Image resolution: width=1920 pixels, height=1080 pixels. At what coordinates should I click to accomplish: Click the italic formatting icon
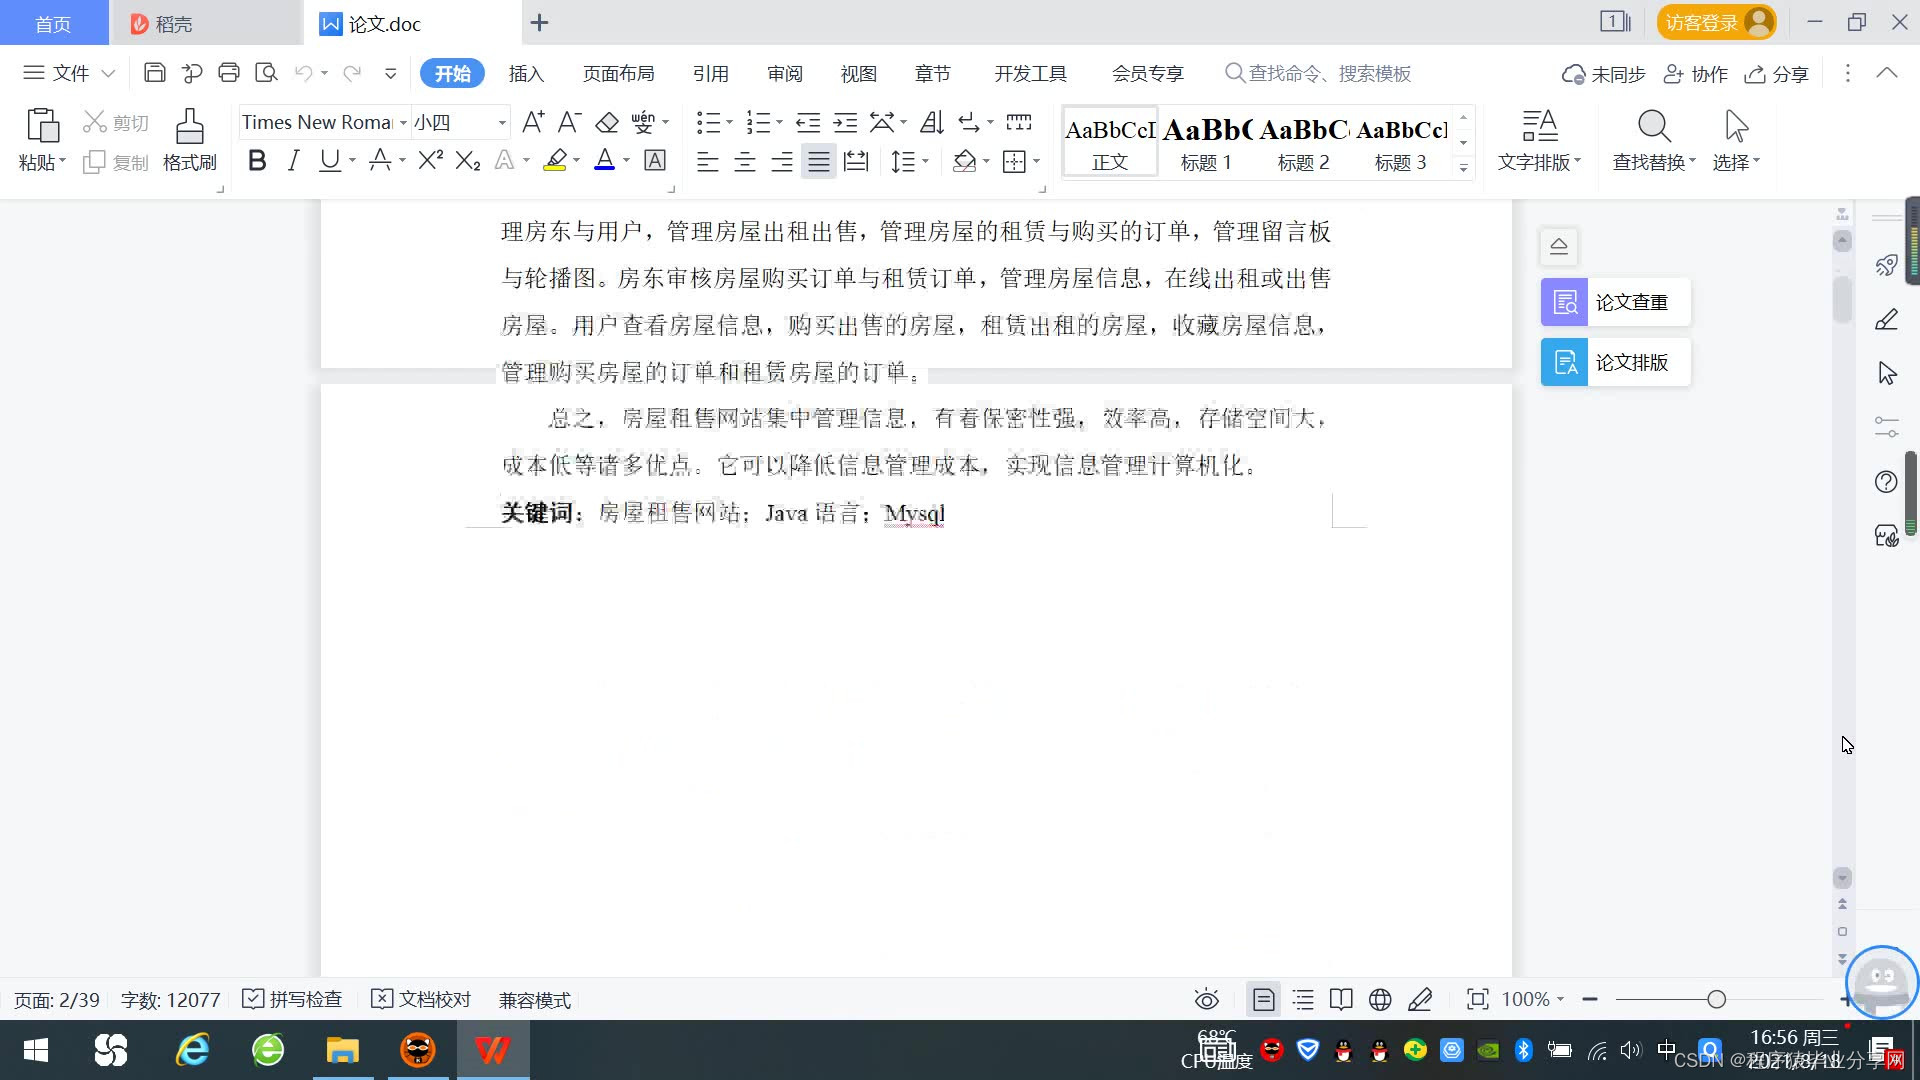[293, 161]
